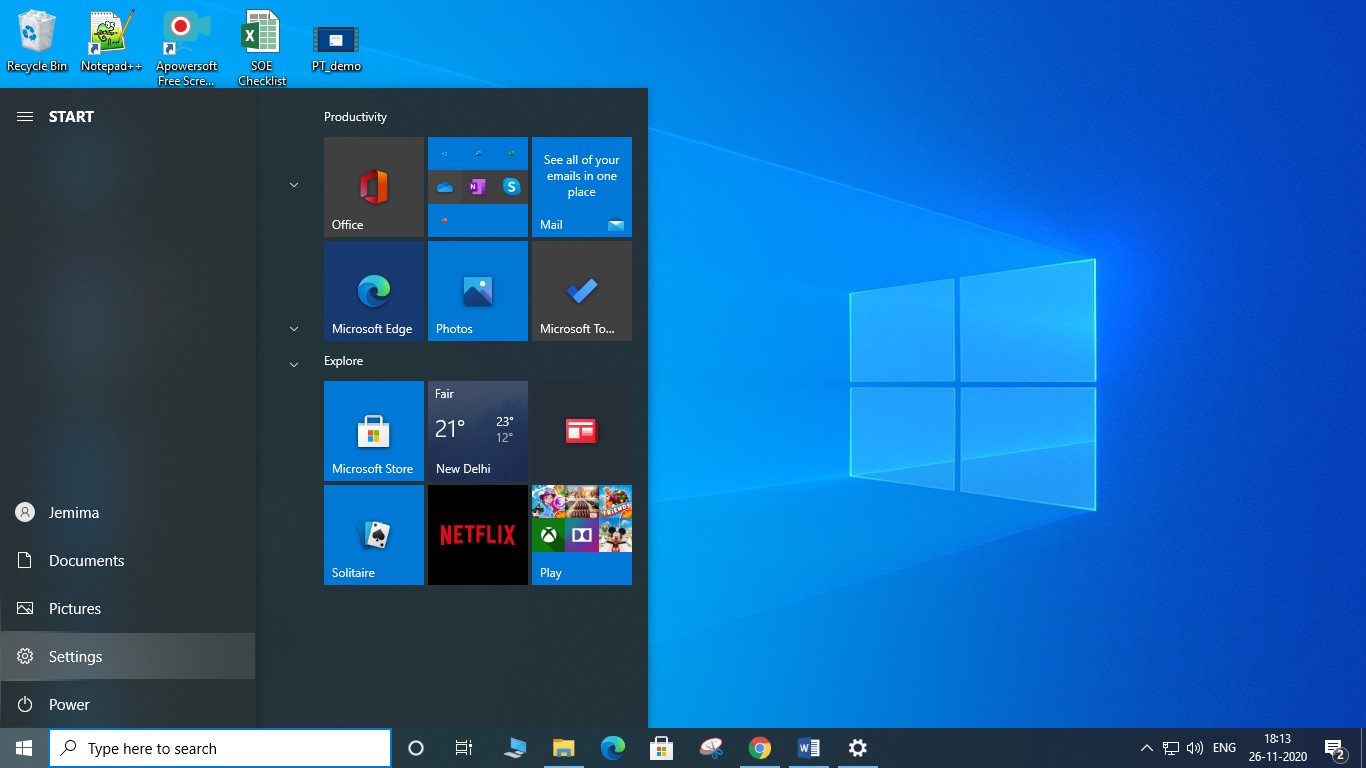This screenshot has width=1366, height=768.
Task: Click the OneNote icon in tile folder
Action: (x=478, y=187)
